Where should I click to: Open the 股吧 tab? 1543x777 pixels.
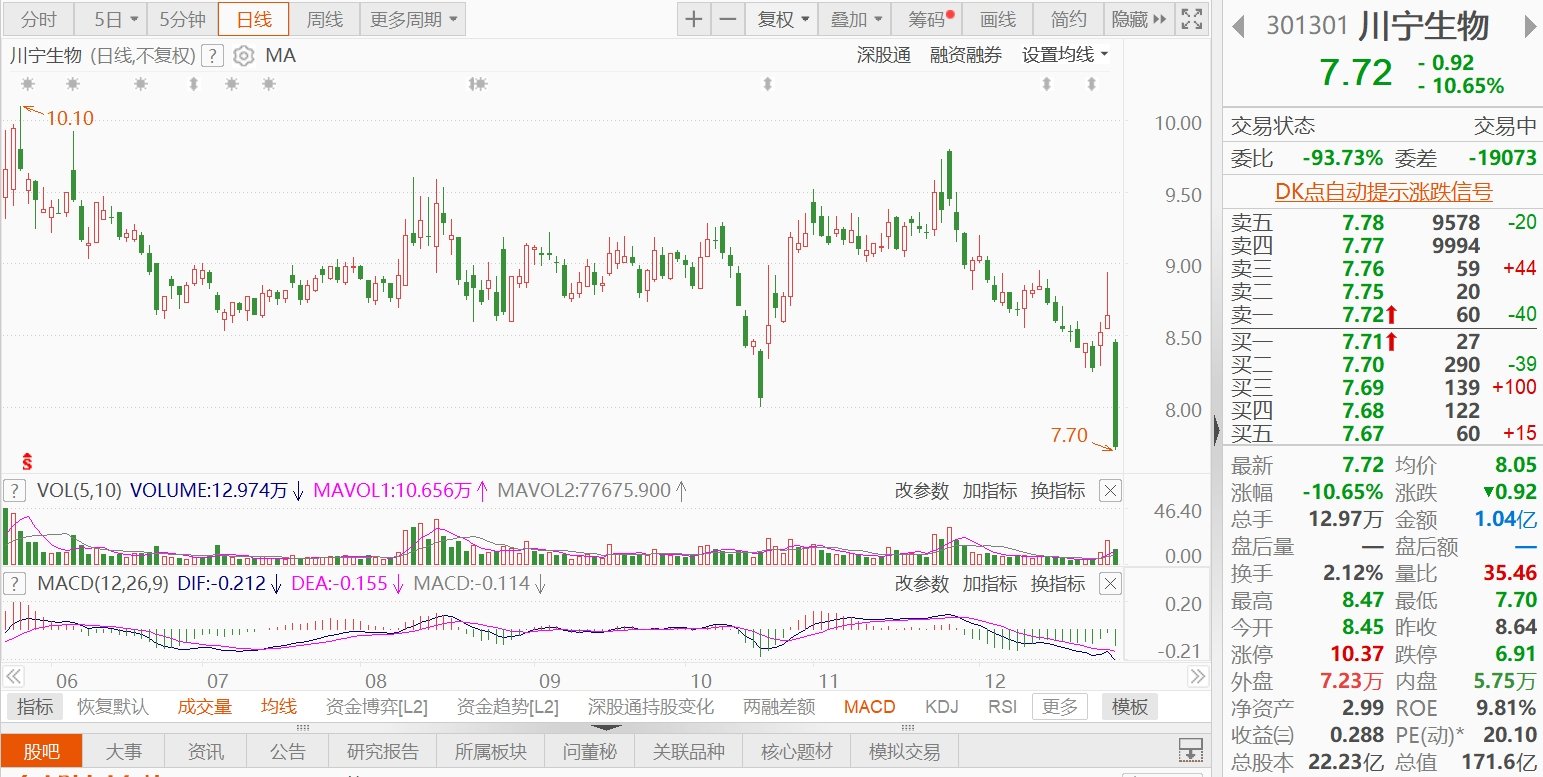coord(41,752)
